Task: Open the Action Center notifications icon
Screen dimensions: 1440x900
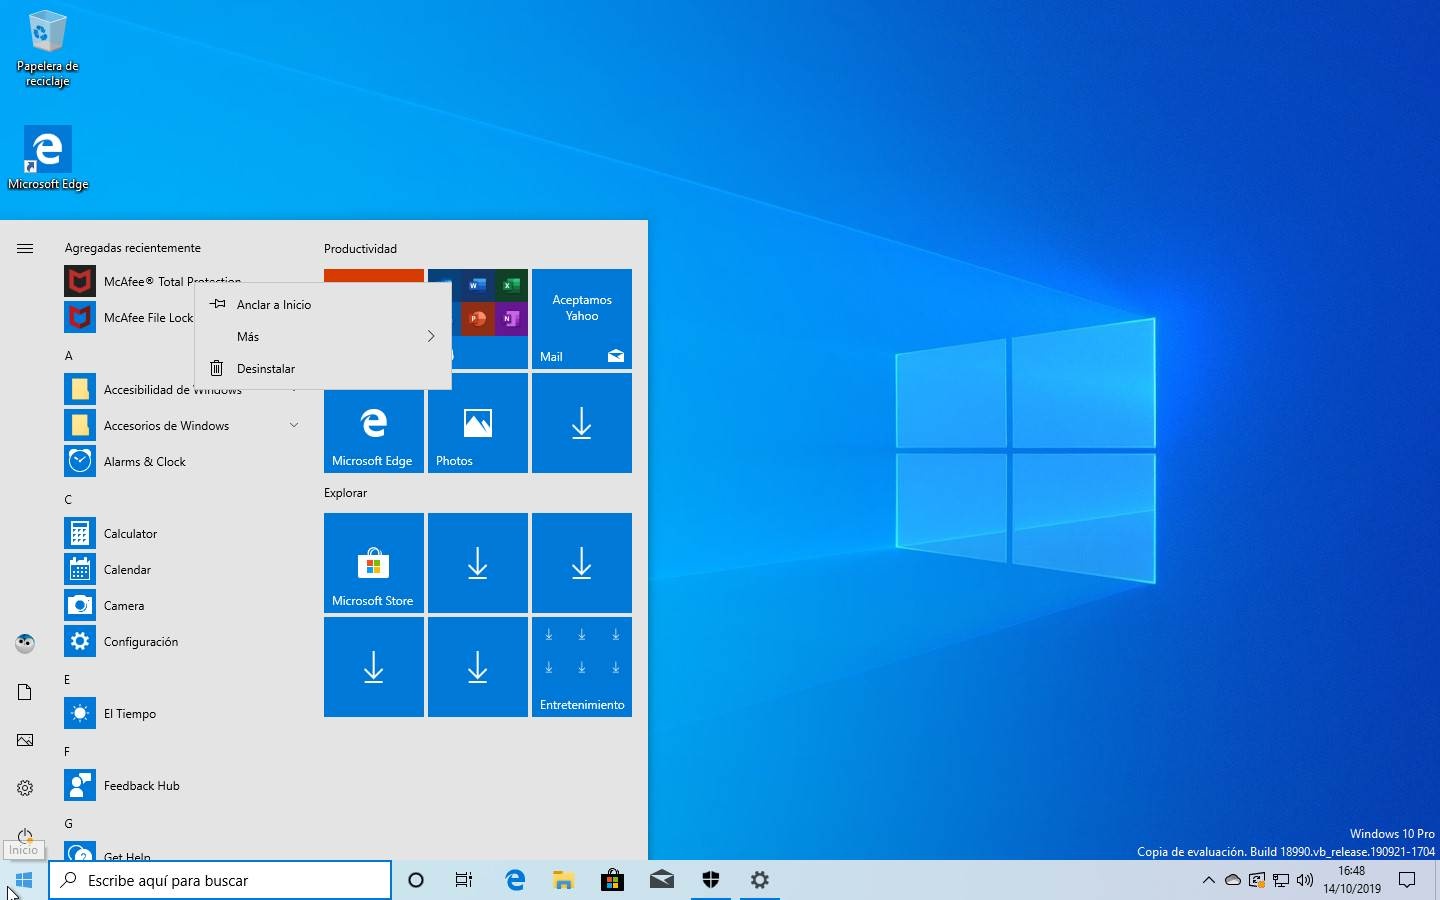Action: click(1407, 880)
